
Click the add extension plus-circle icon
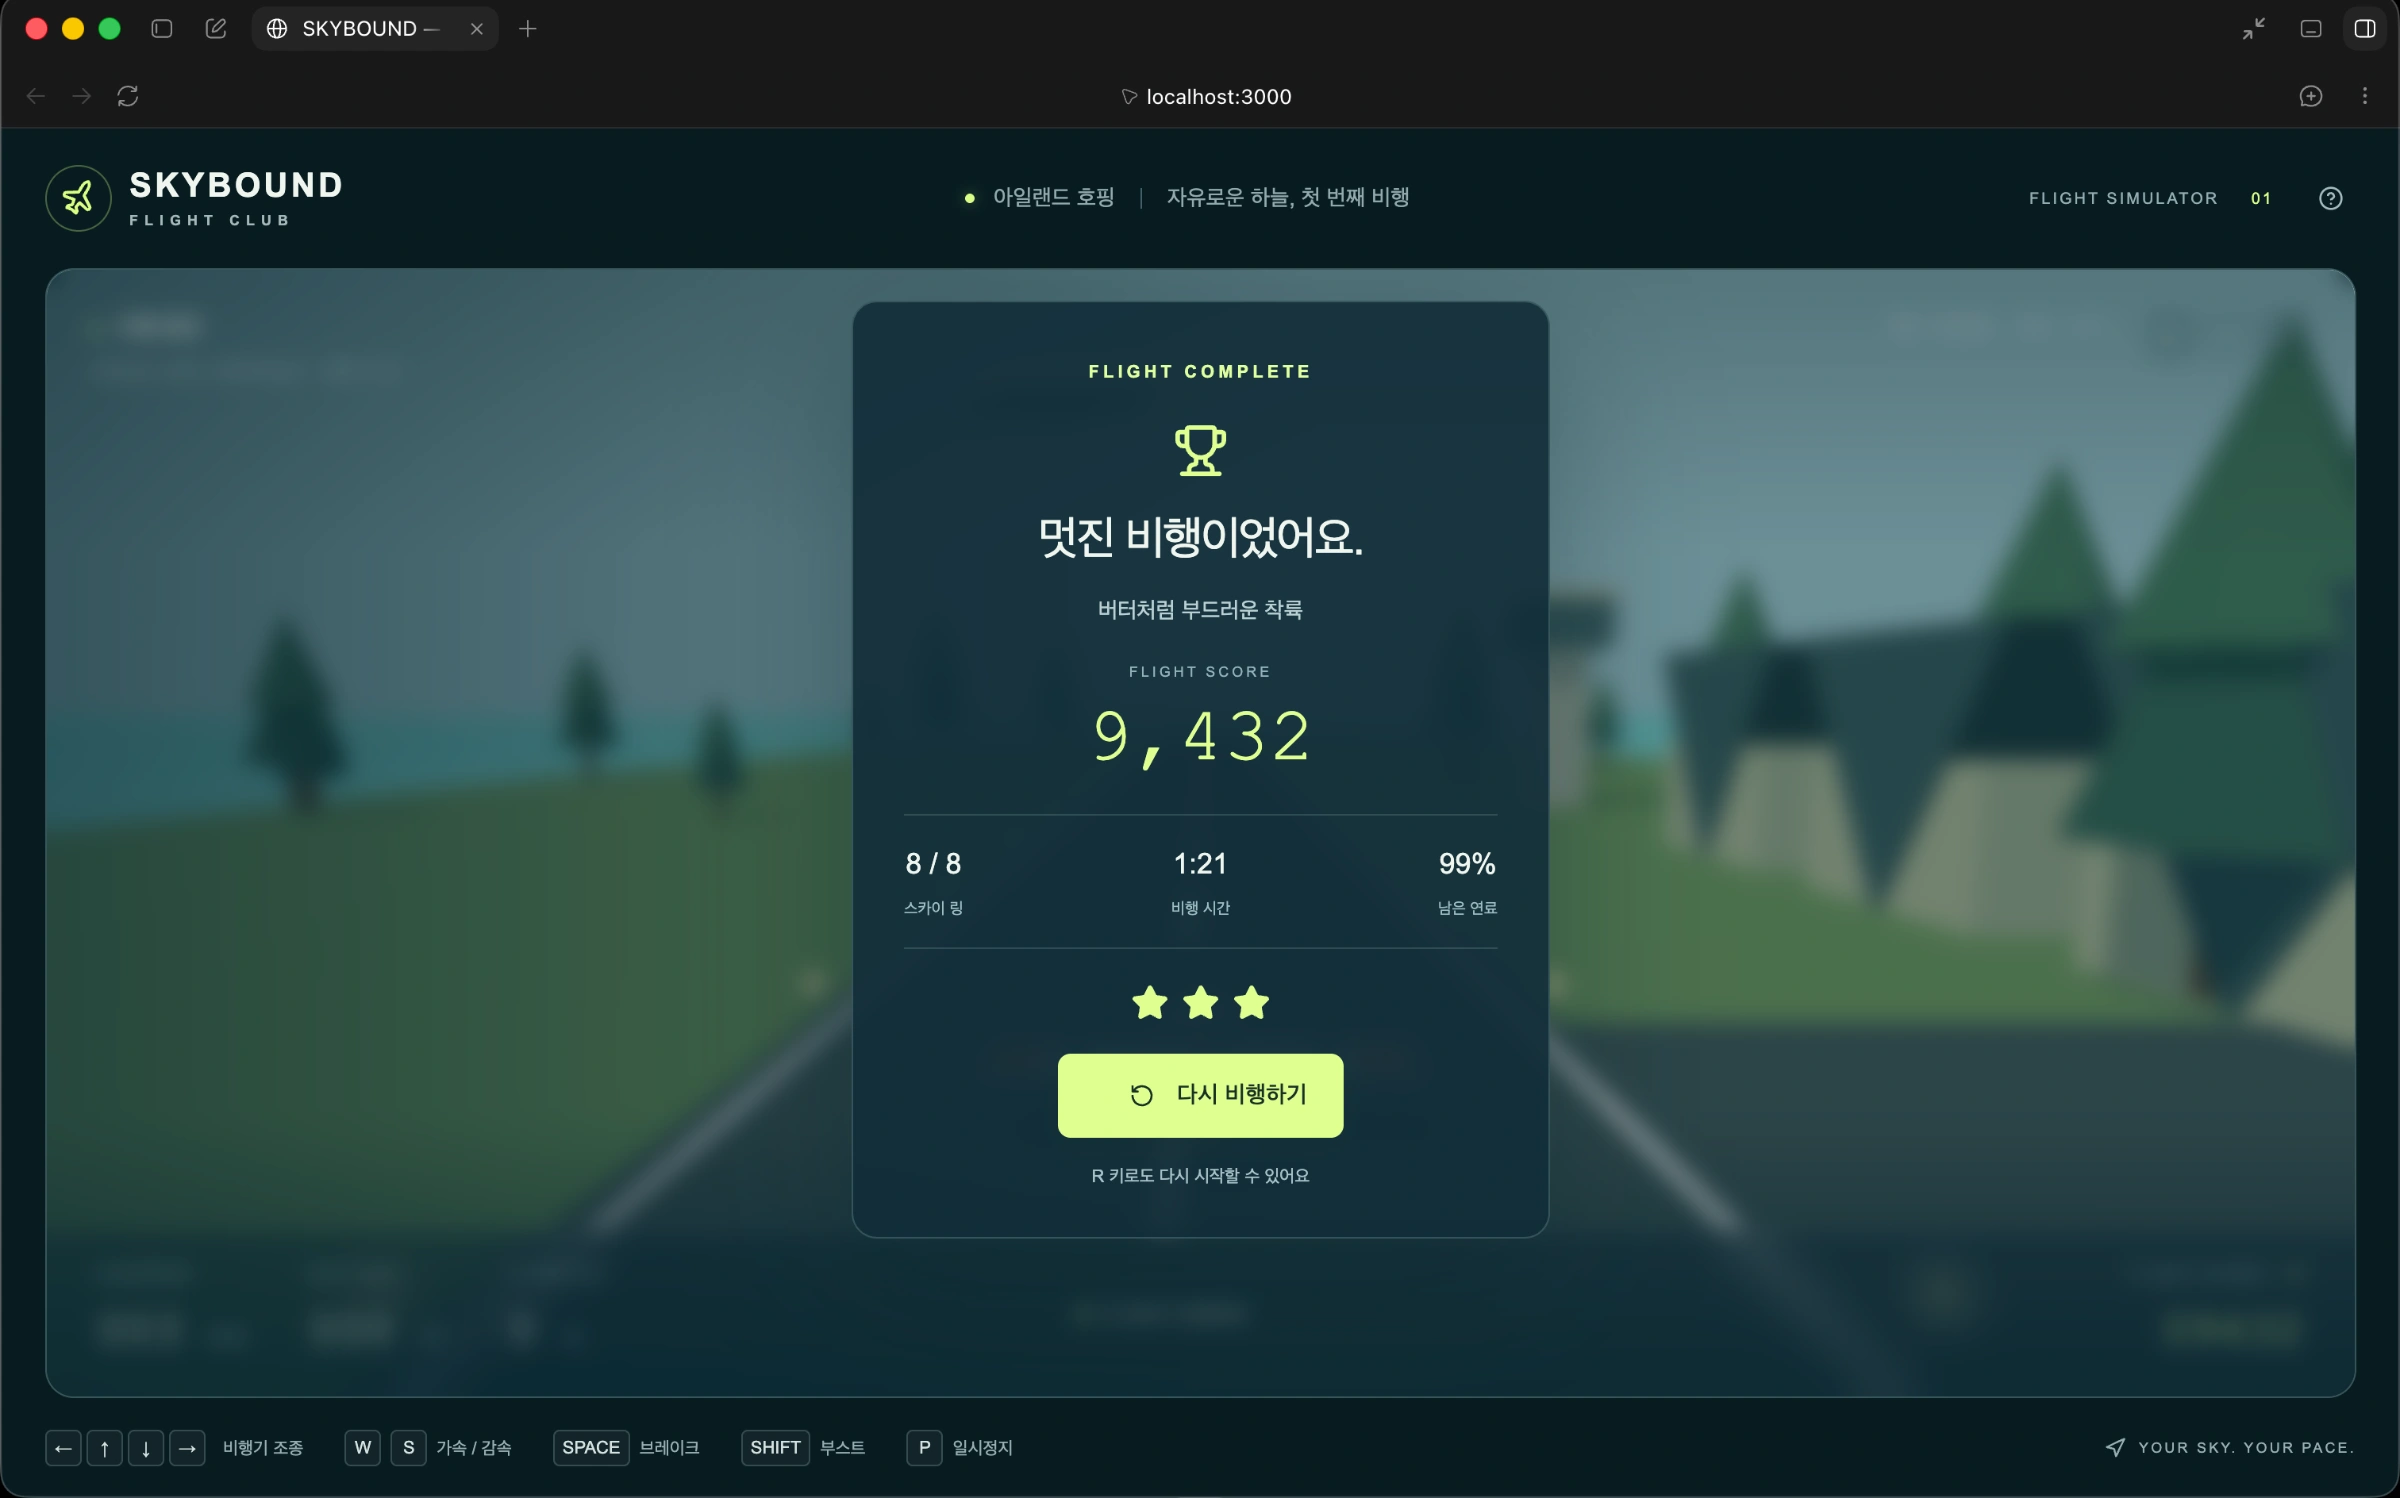tap(2311, 96)
